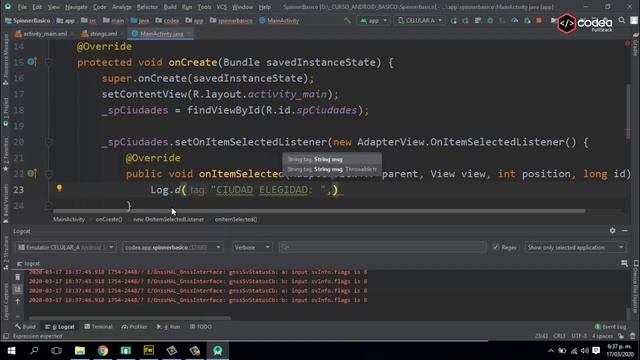Click the override gutter icon on line 15

[32, 62]
